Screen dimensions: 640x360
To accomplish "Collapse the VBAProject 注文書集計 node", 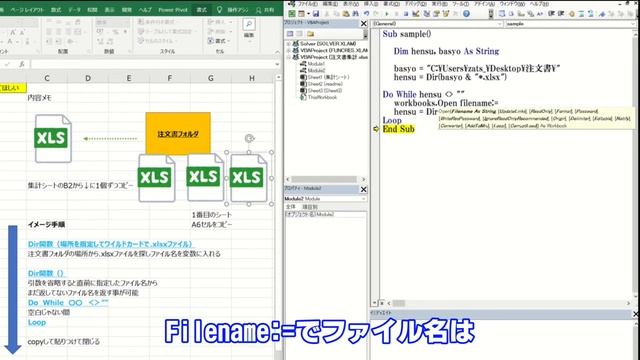I will (x=289, y=57).
